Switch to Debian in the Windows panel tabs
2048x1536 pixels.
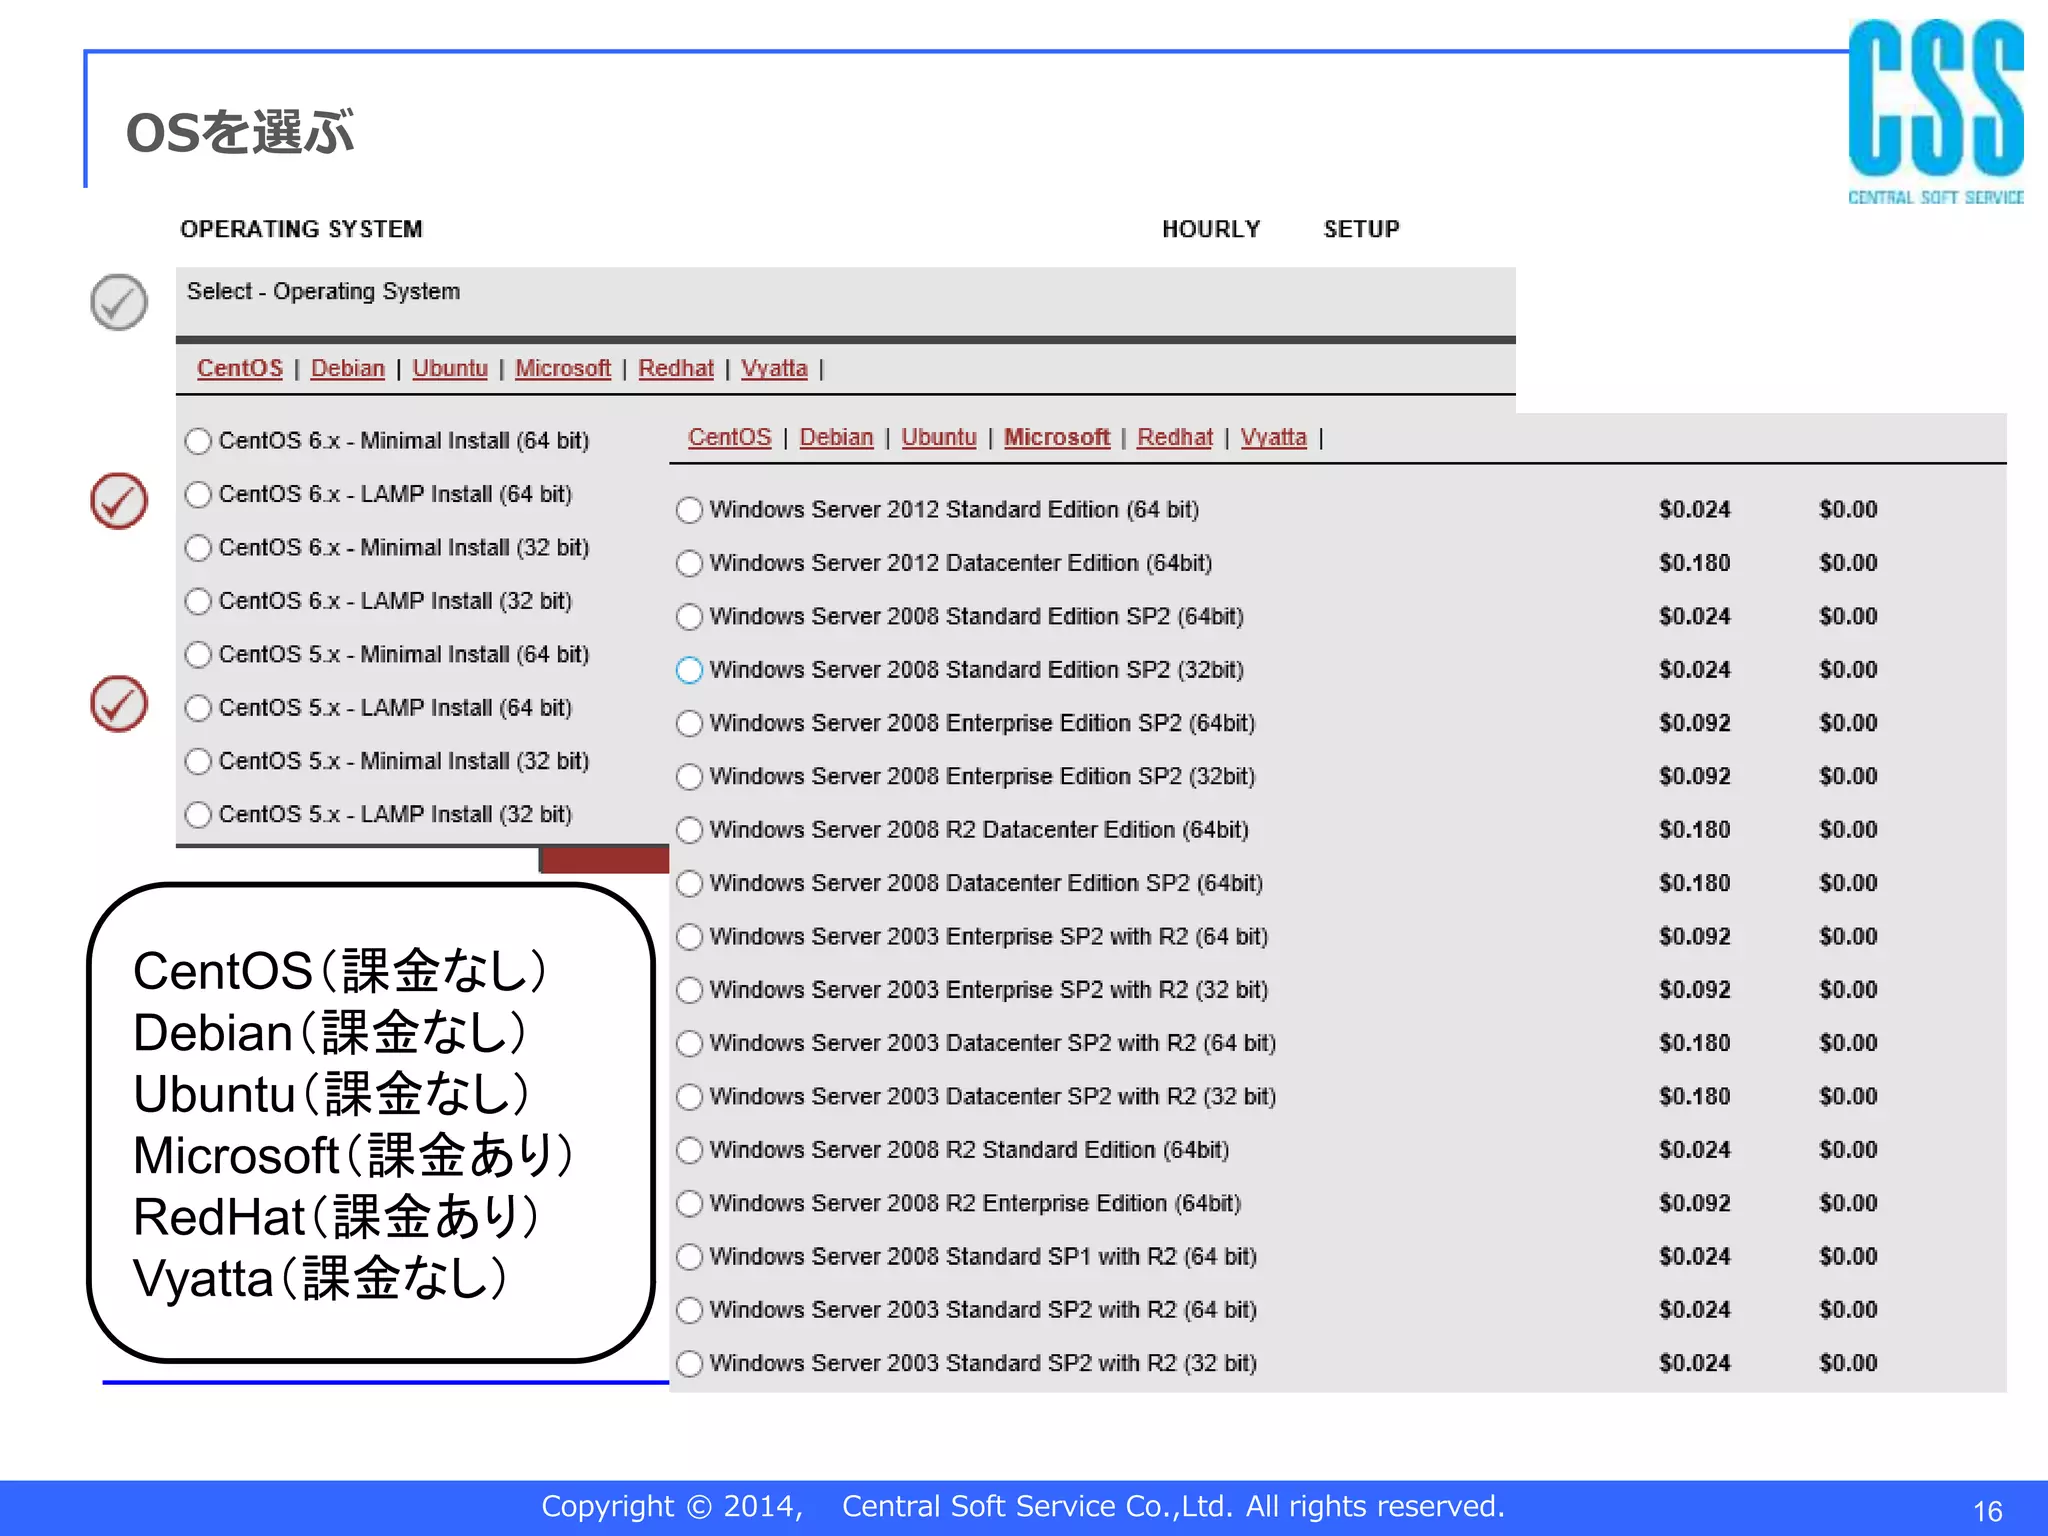pos(837,437)
